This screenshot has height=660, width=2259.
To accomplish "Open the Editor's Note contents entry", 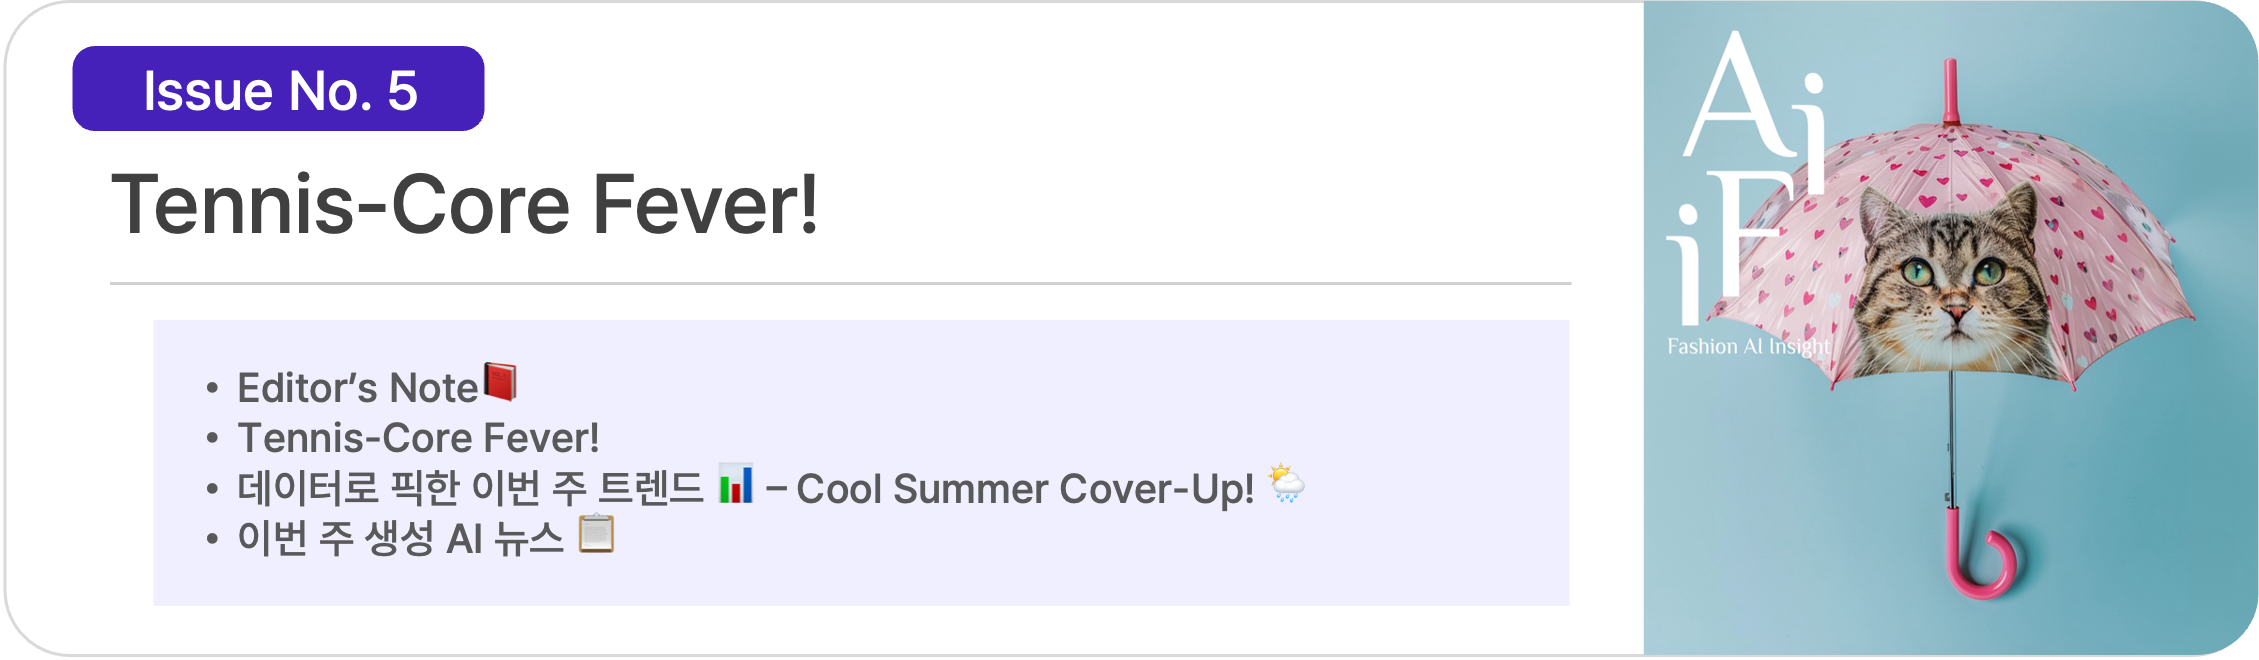I will [358, 388].
